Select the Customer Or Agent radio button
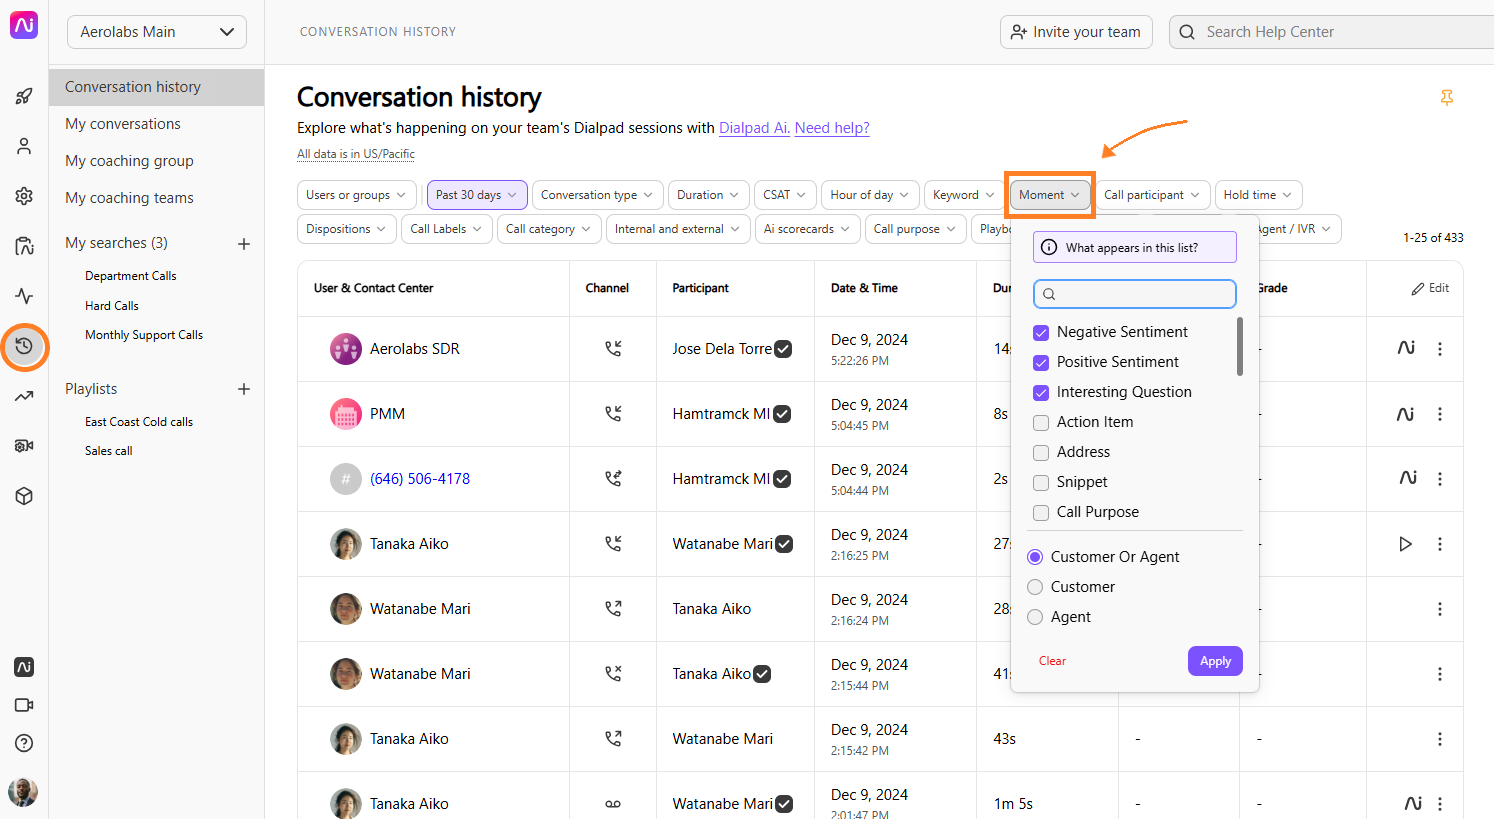The height and width of the screenshot is (819, 1494). click(x=1035, y=557)
